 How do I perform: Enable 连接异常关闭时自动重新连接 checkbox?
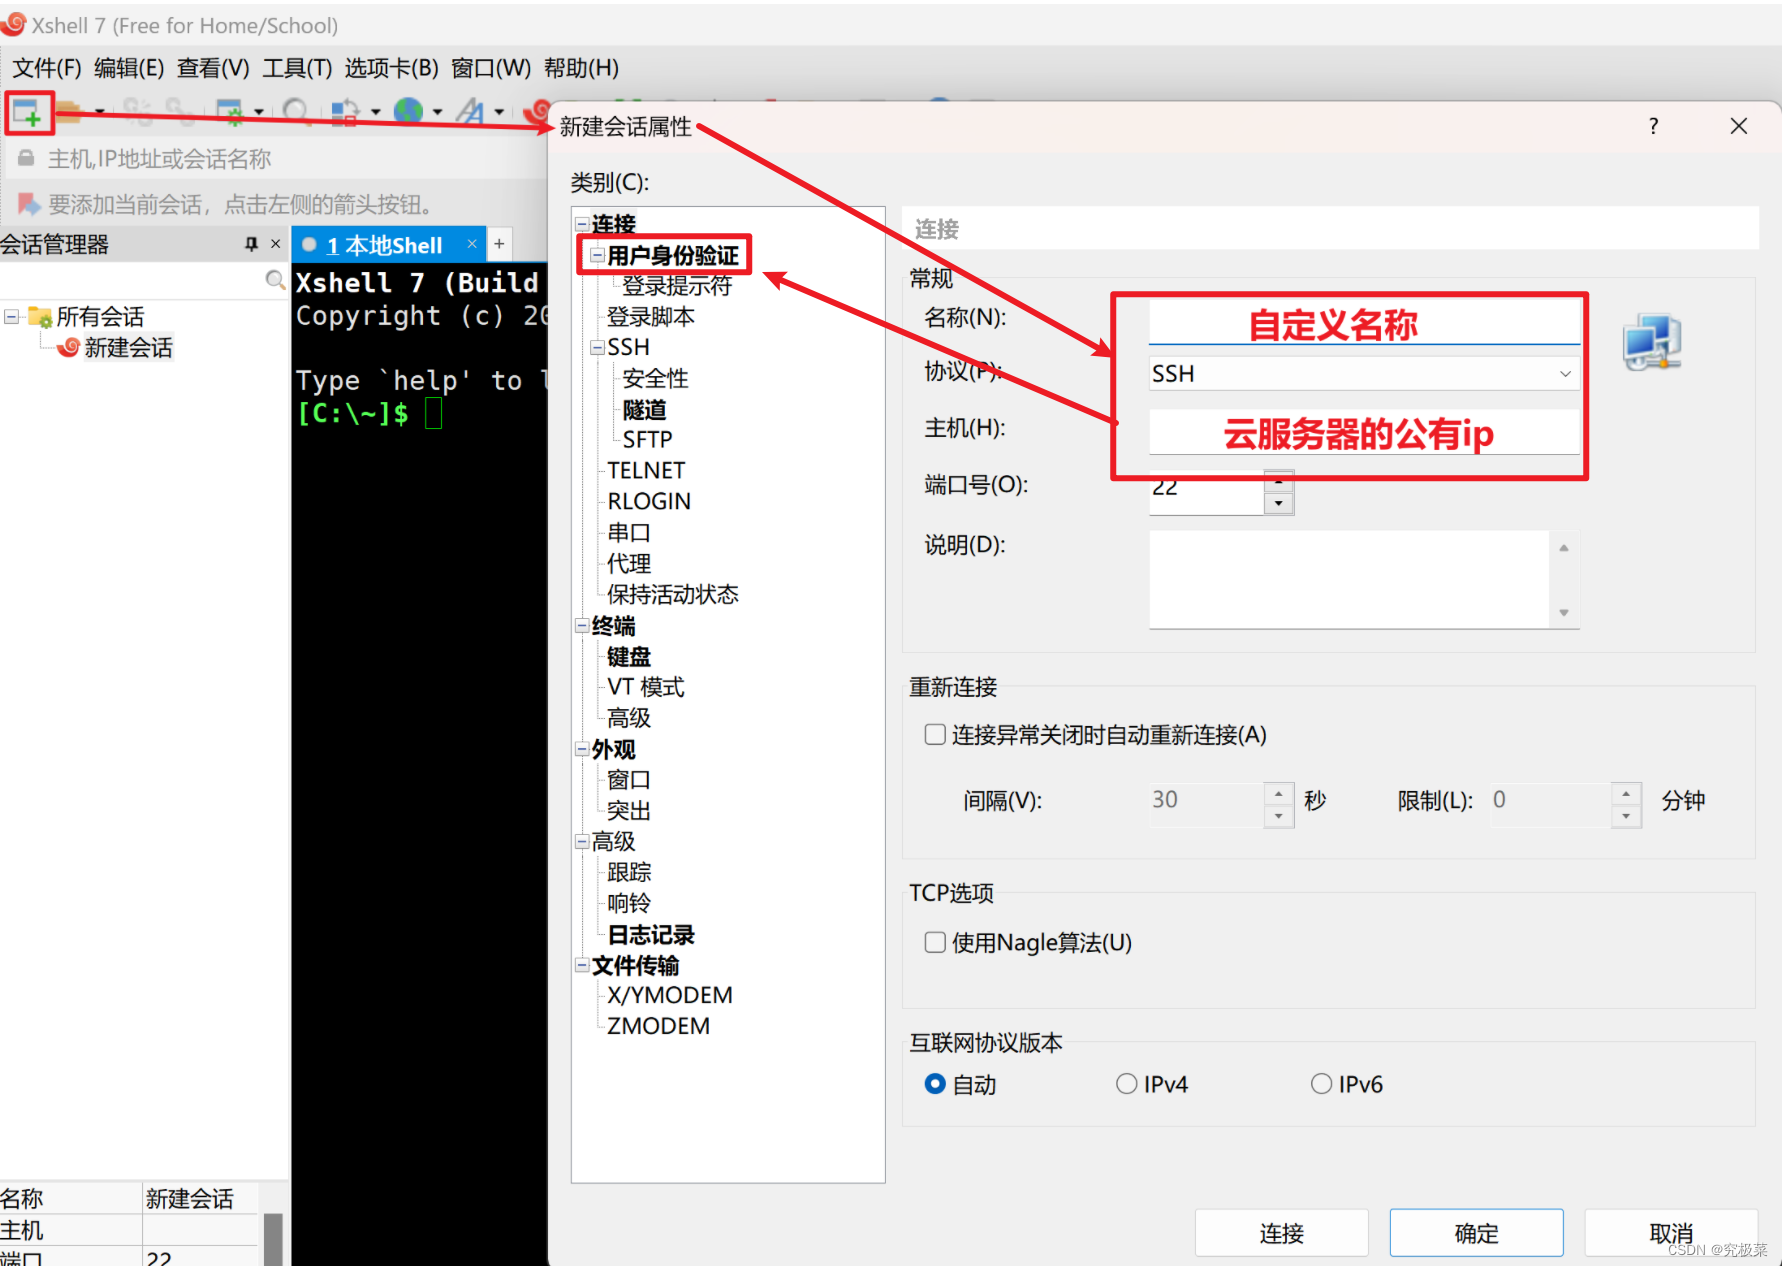tap(935, 735)
